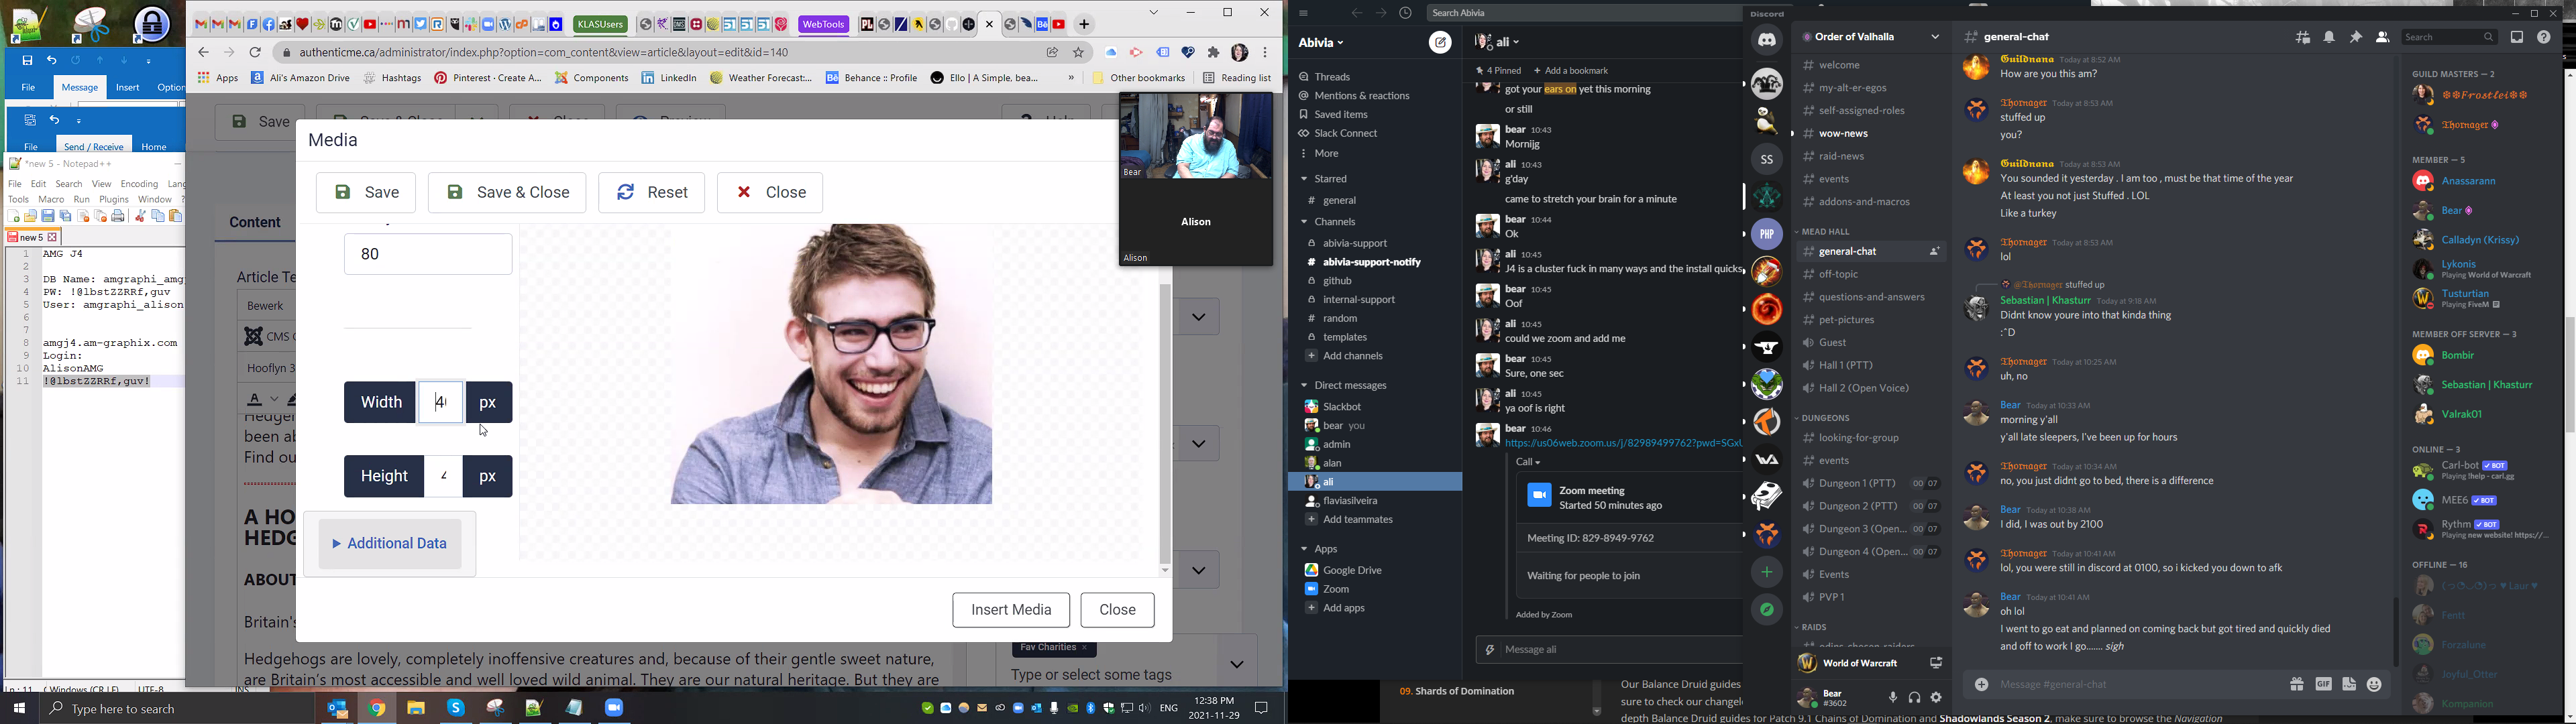
Task: Expand Additional Data in Media dialog
Action: [x=390, y=544]
